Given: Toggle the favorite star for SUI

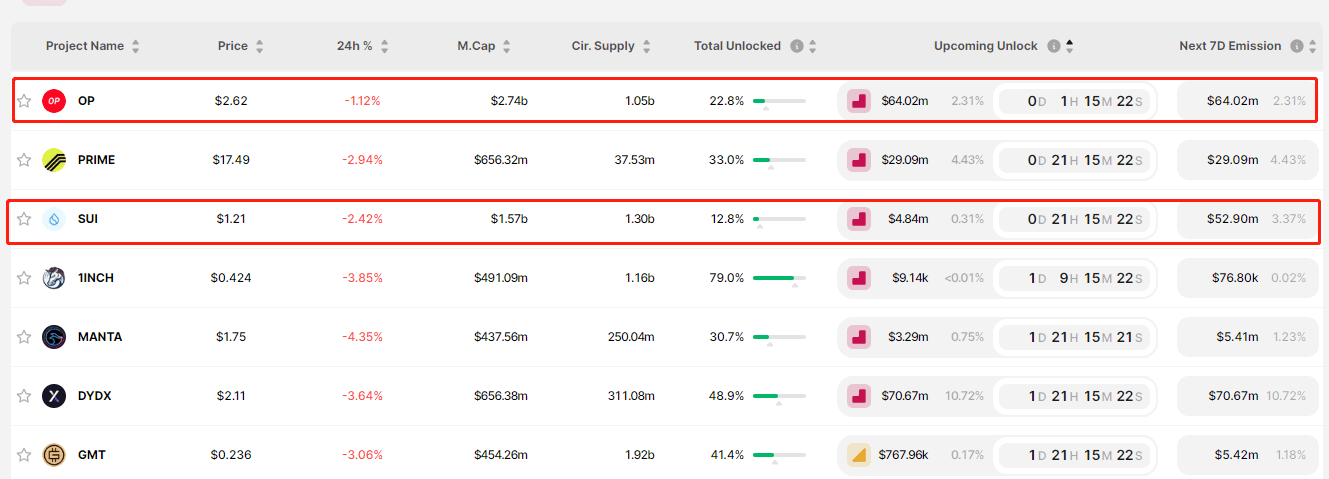Looking at the screenshot, I should (24, 219).
